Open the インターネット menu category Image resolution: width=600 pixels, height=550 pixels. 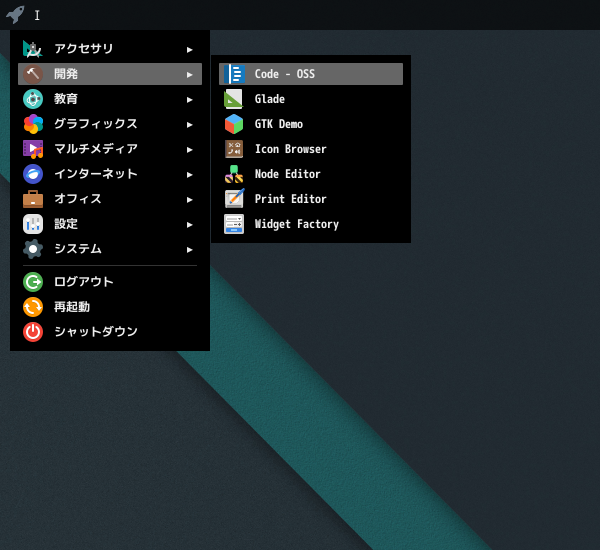tap(95, 174)
